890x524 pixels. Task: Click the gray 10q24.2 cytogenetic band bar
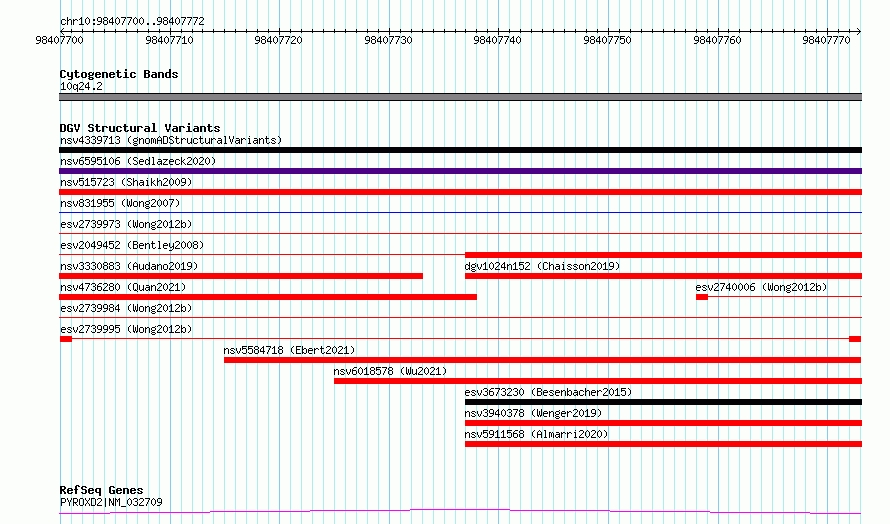pos(460,97)
